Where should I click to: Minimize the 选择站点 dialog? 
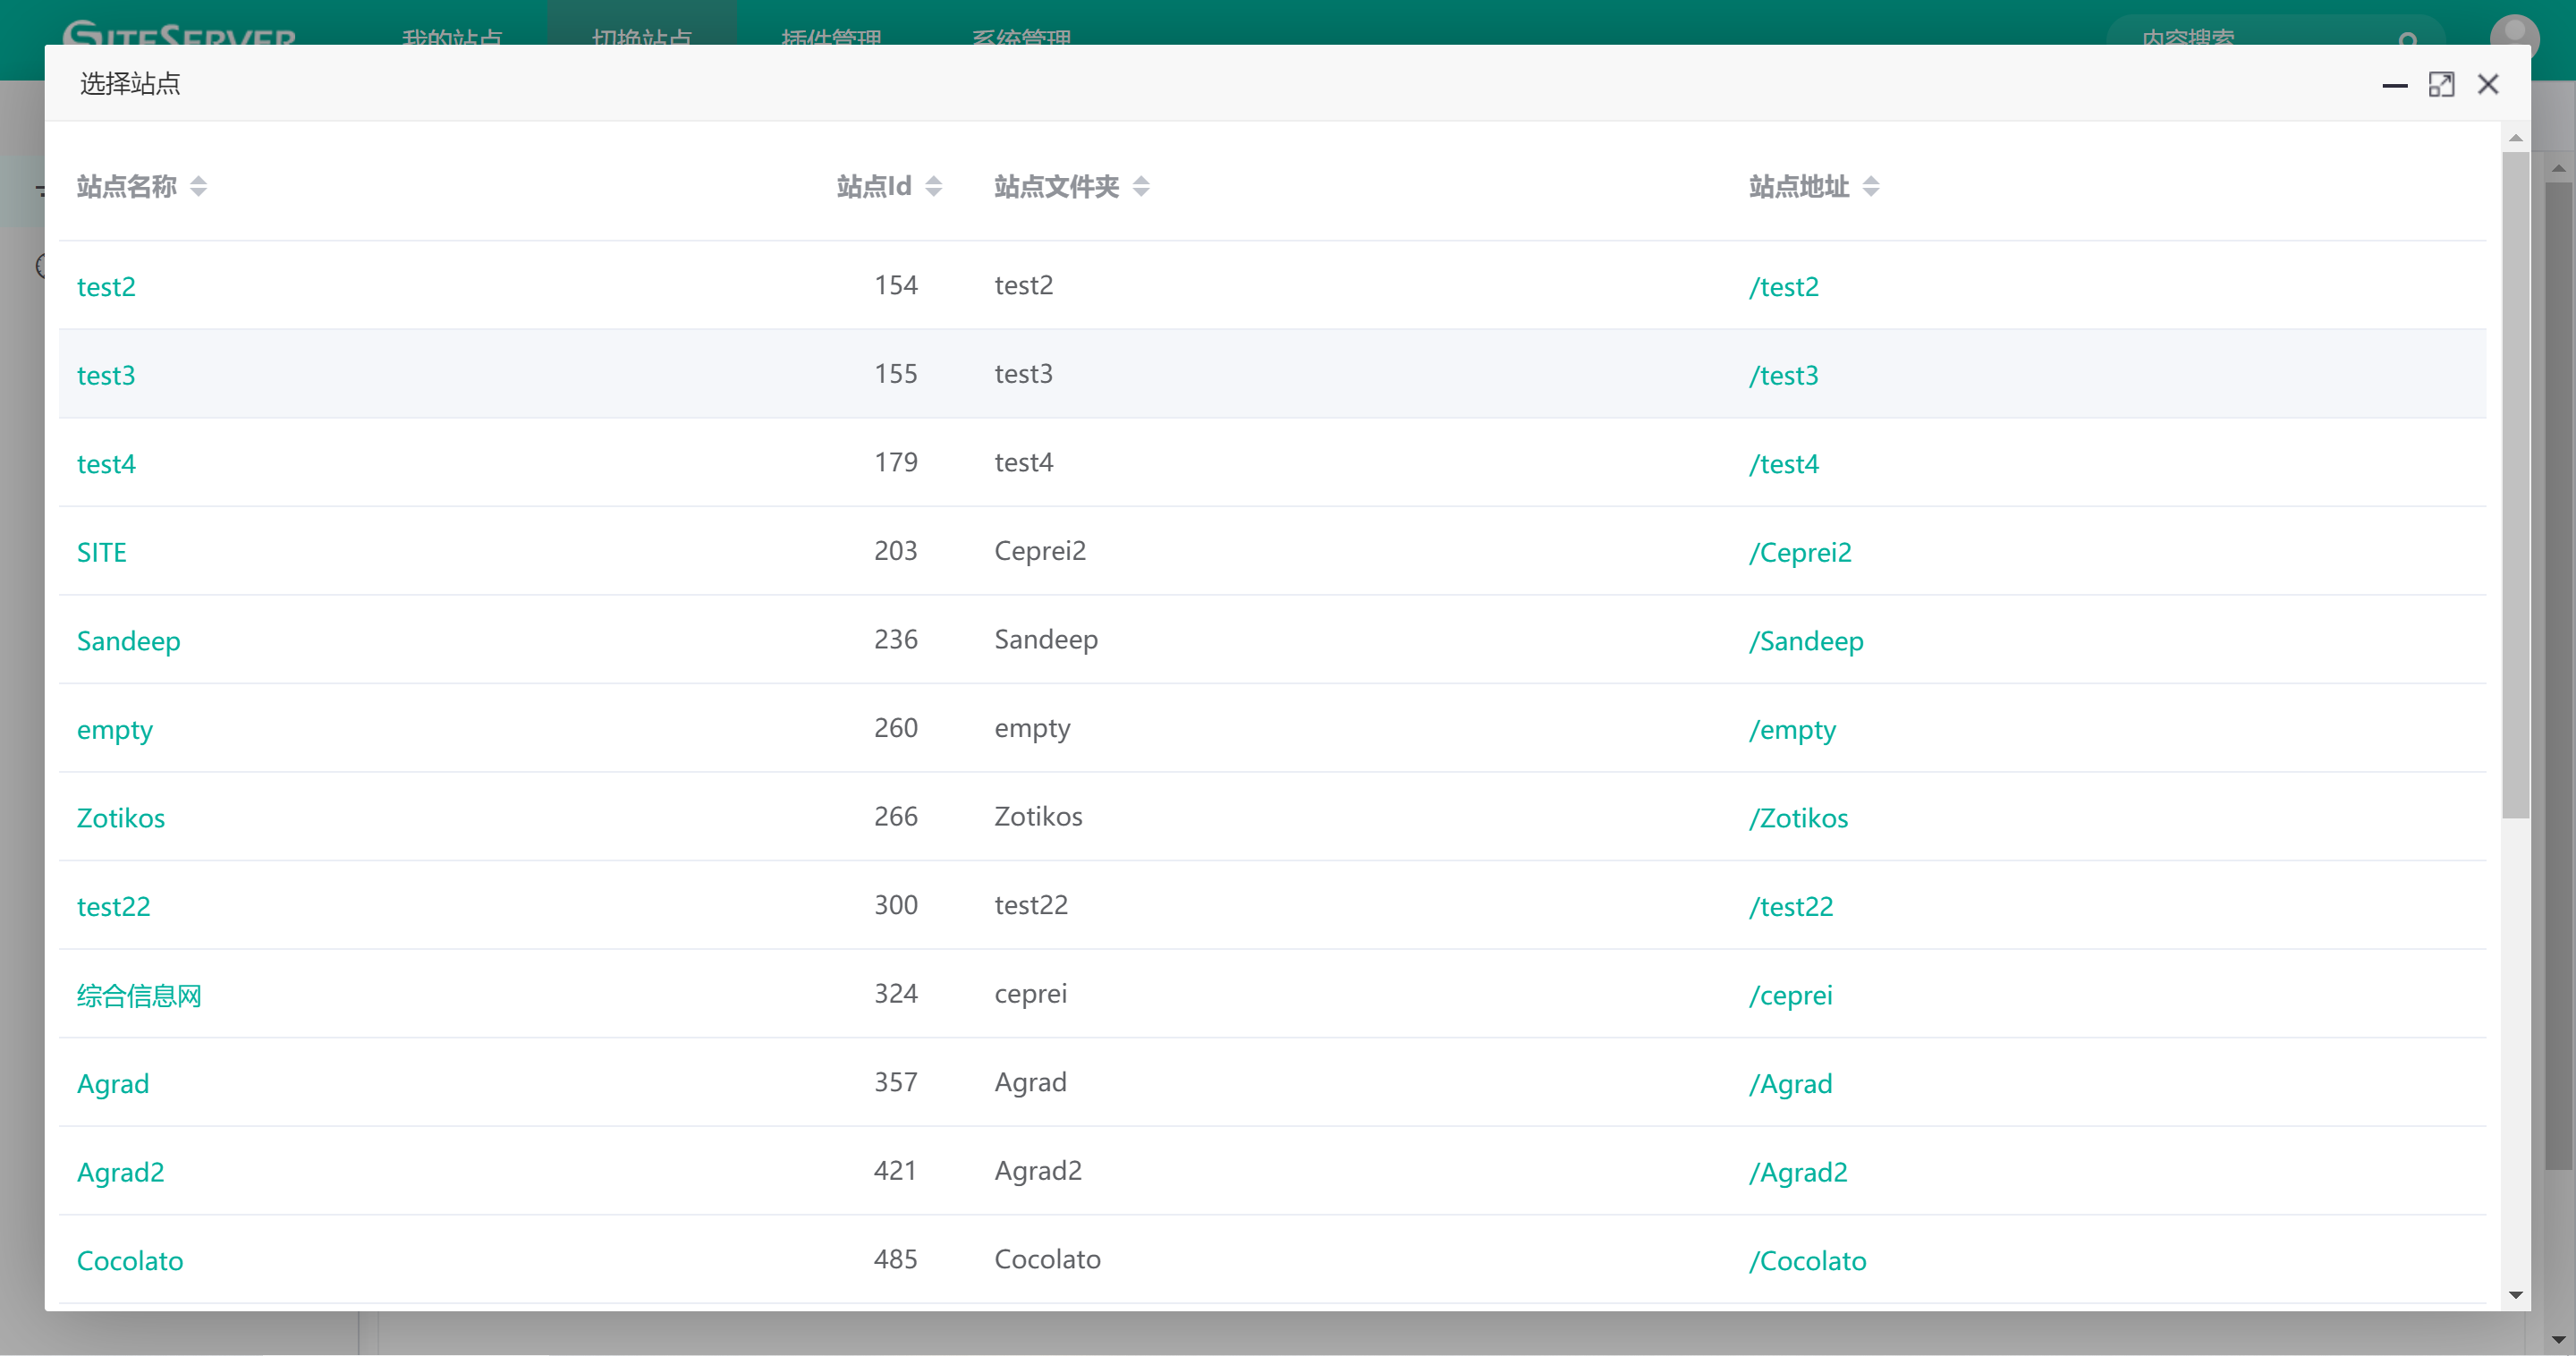[x=2394, y=85]
